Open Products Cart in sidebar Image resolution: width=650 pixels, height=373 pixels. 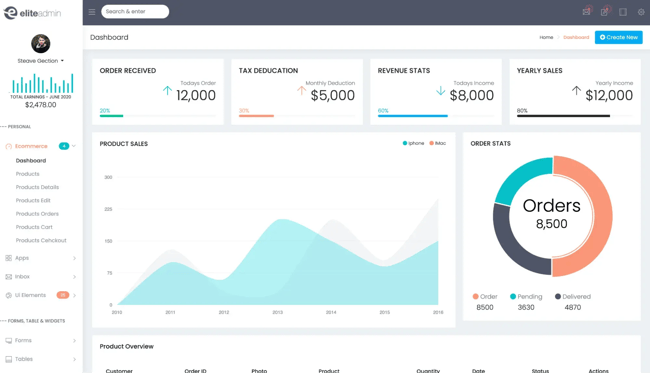[34, 227]
